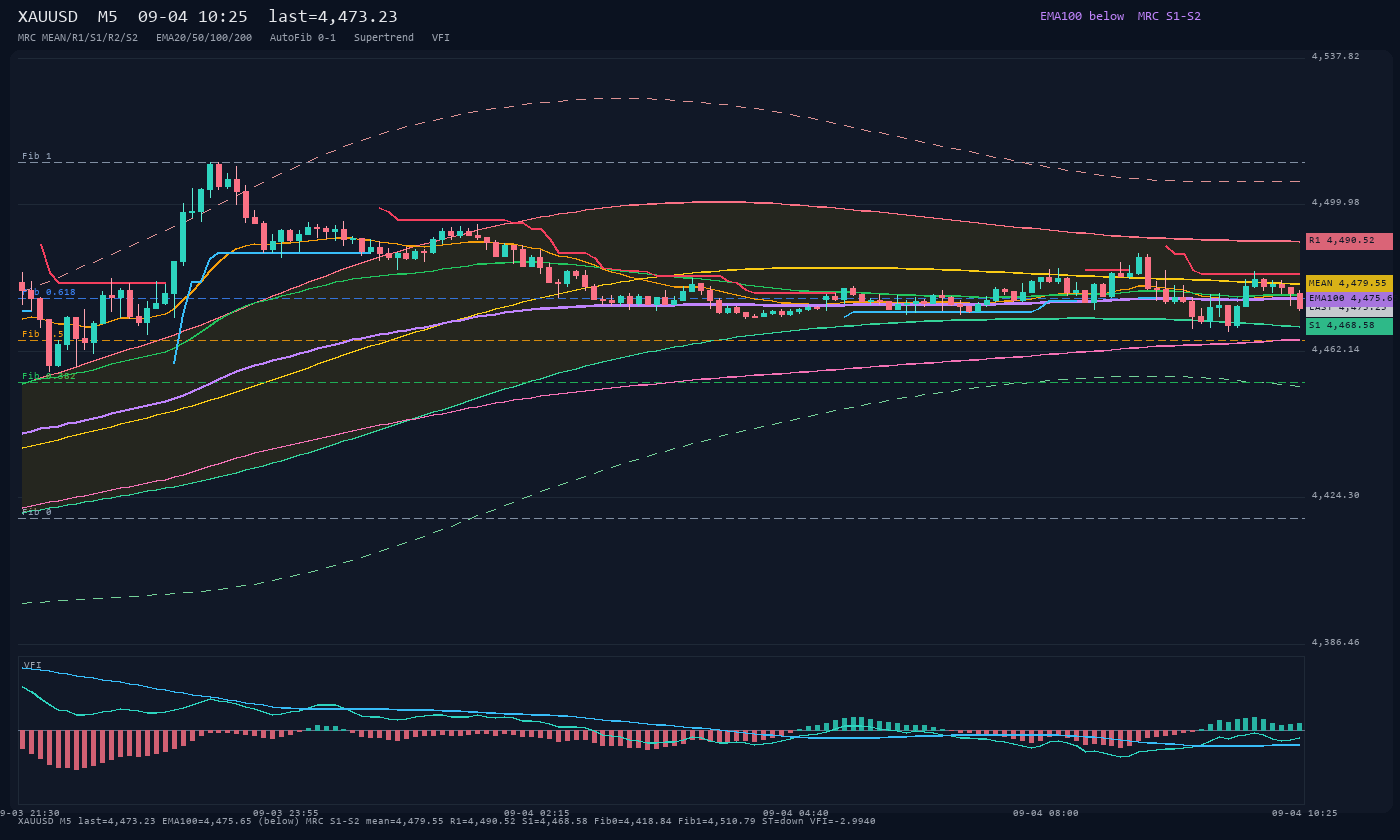Click the 'Fib 0.382' level label
Screen dimensions: 1400x840
pos(49,376)
